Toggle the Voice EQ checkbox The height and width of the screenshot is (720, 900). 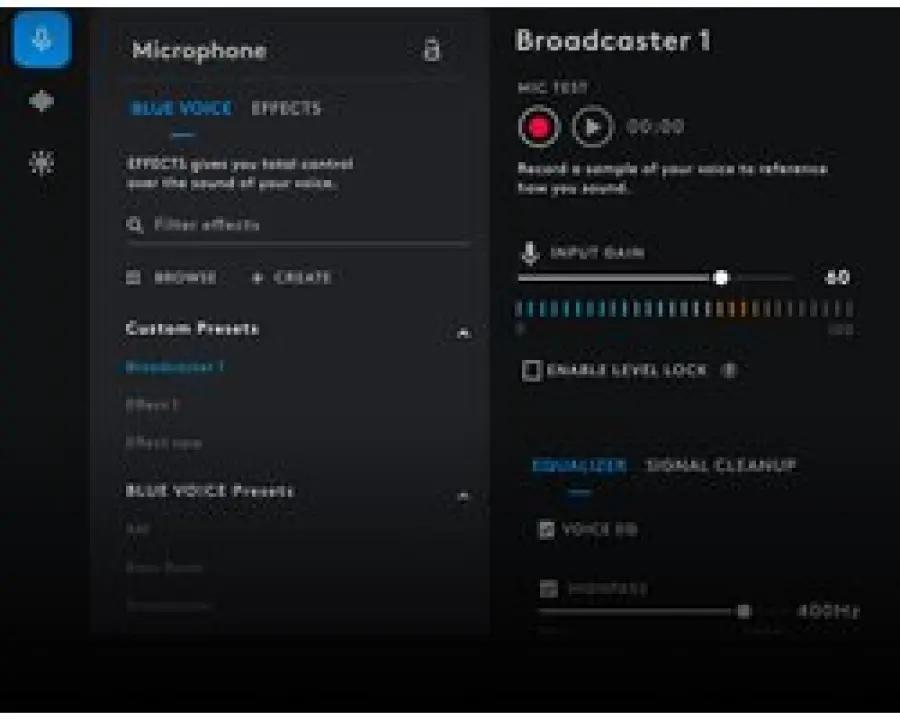point(546,529)
